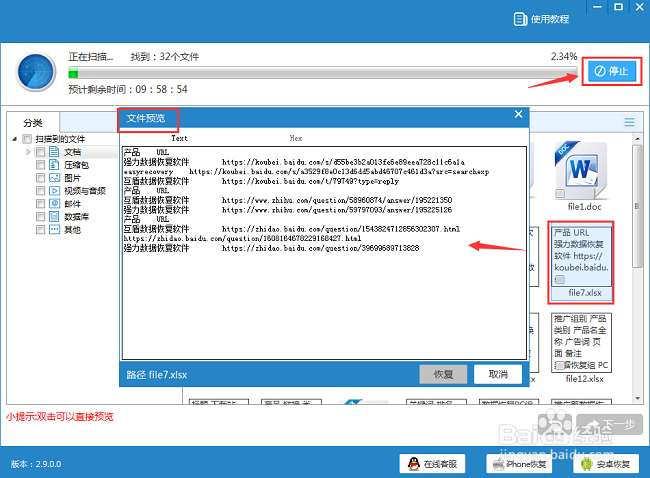Maximize the application window

coord(618,7)
